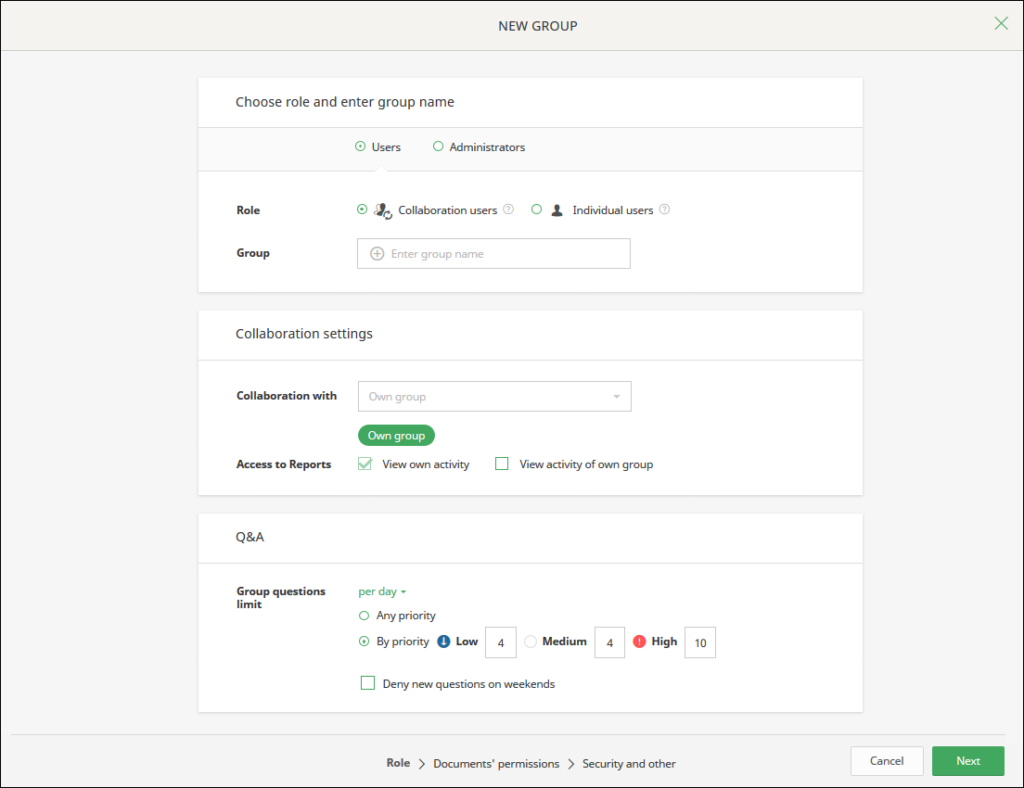Click the Enter group name field
Viewport: 1024px width, 788px height.
pyautogui.click(x=494, y=254)
